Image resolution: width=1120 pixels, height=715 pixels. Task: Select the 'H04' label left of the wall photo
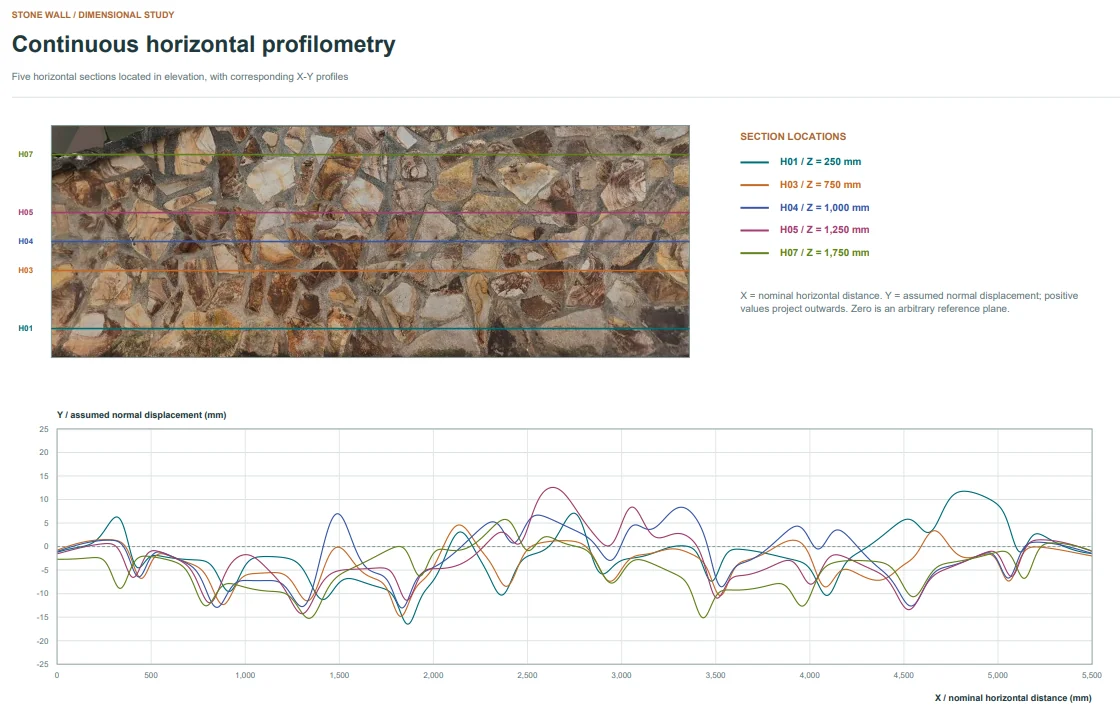tap(26, 241)
